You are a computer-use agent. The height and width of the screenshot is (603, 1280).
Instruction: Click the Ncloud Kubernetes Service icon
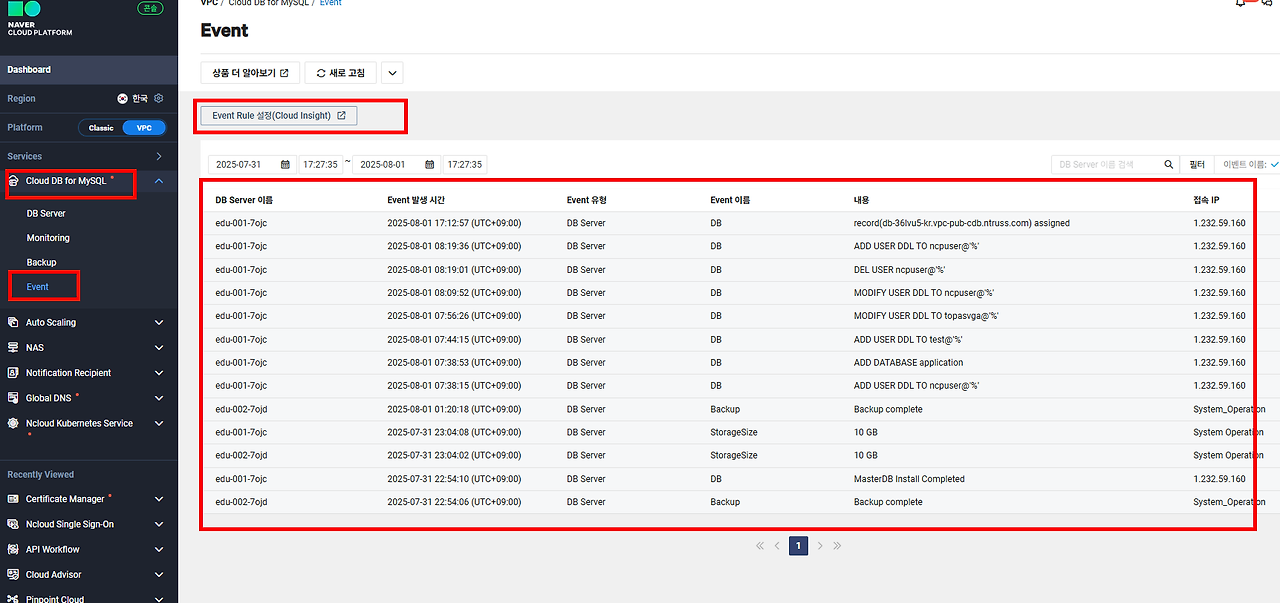coord(13,423)
